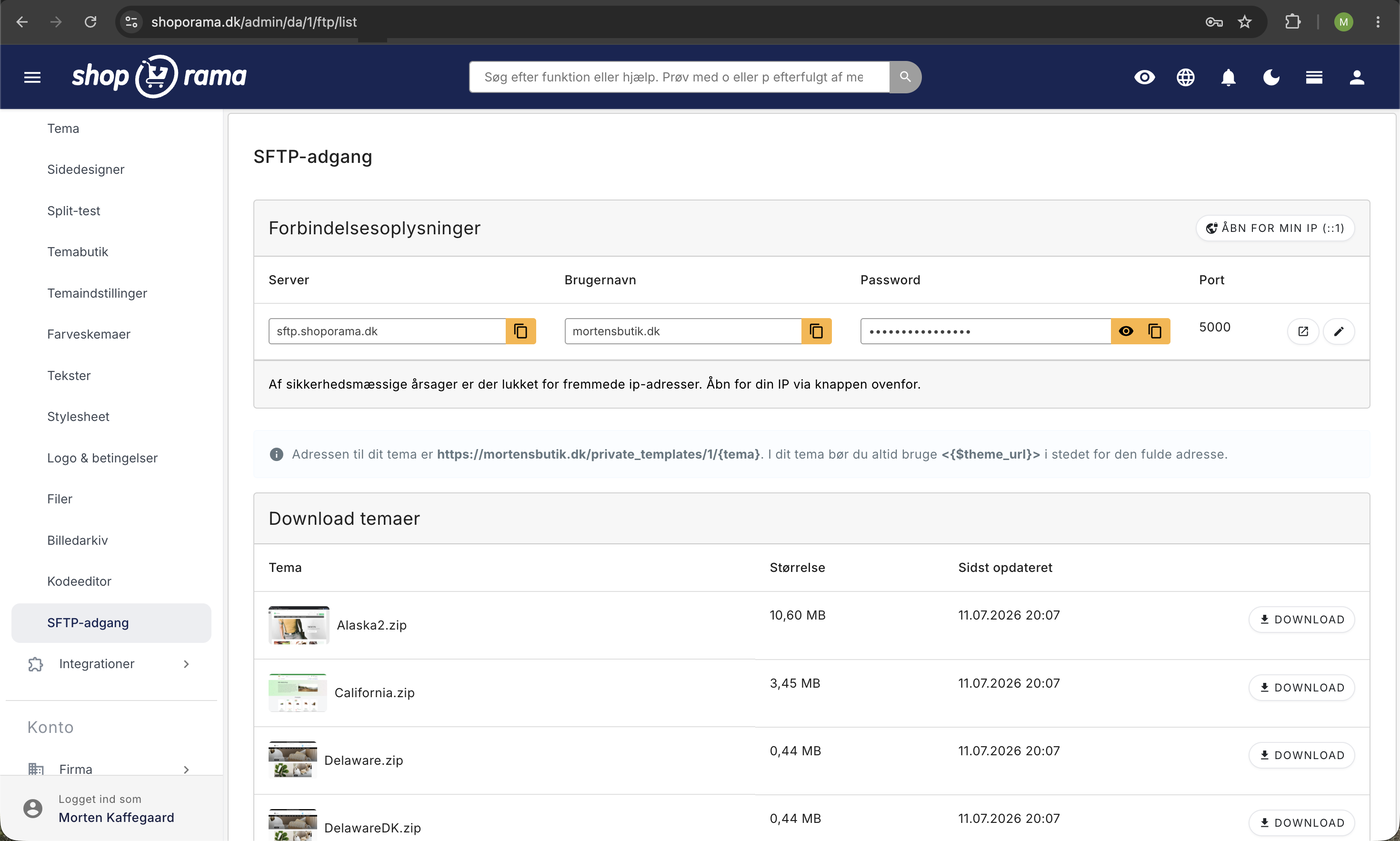
Task: Download California.zip theme
Action: click(1302, 687)
